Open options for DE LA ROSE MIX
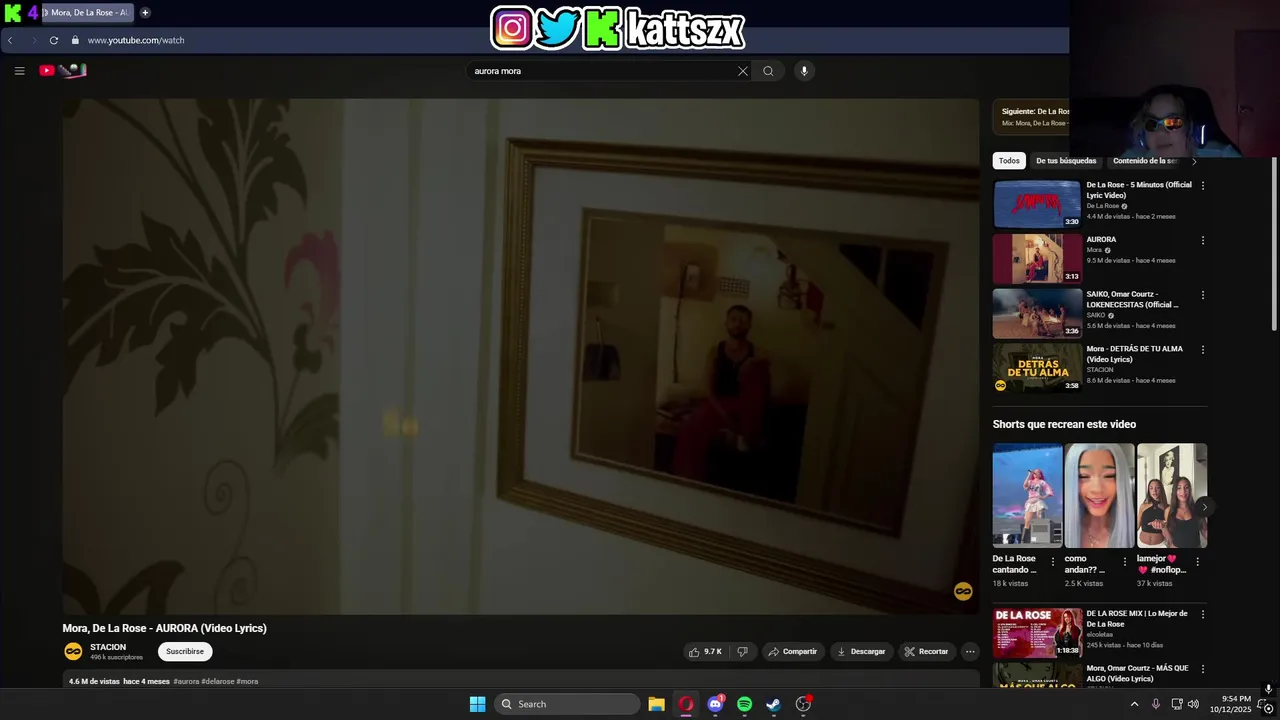 pos(1203,614)
